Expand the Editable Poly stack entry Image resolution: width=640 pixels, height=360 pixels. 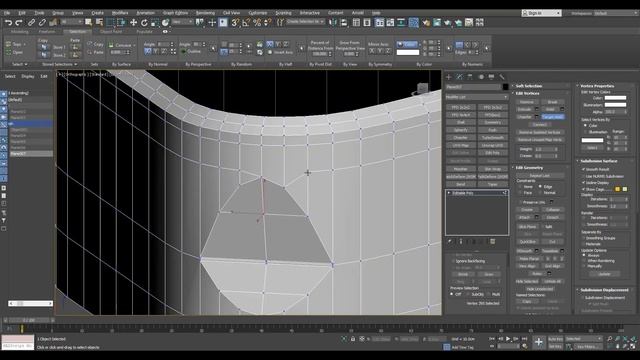pos(449,193)
